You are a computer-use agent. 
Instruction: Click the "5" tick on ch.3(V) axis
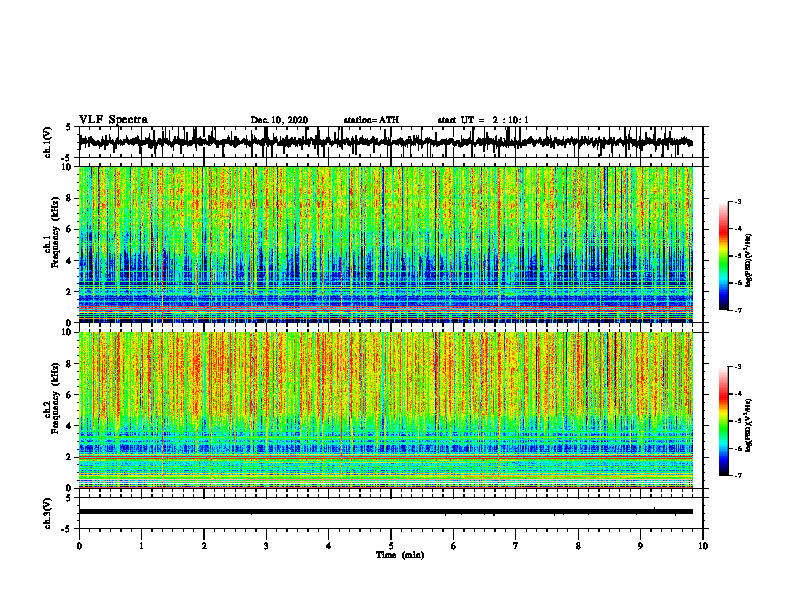click(x=69, y=499)
